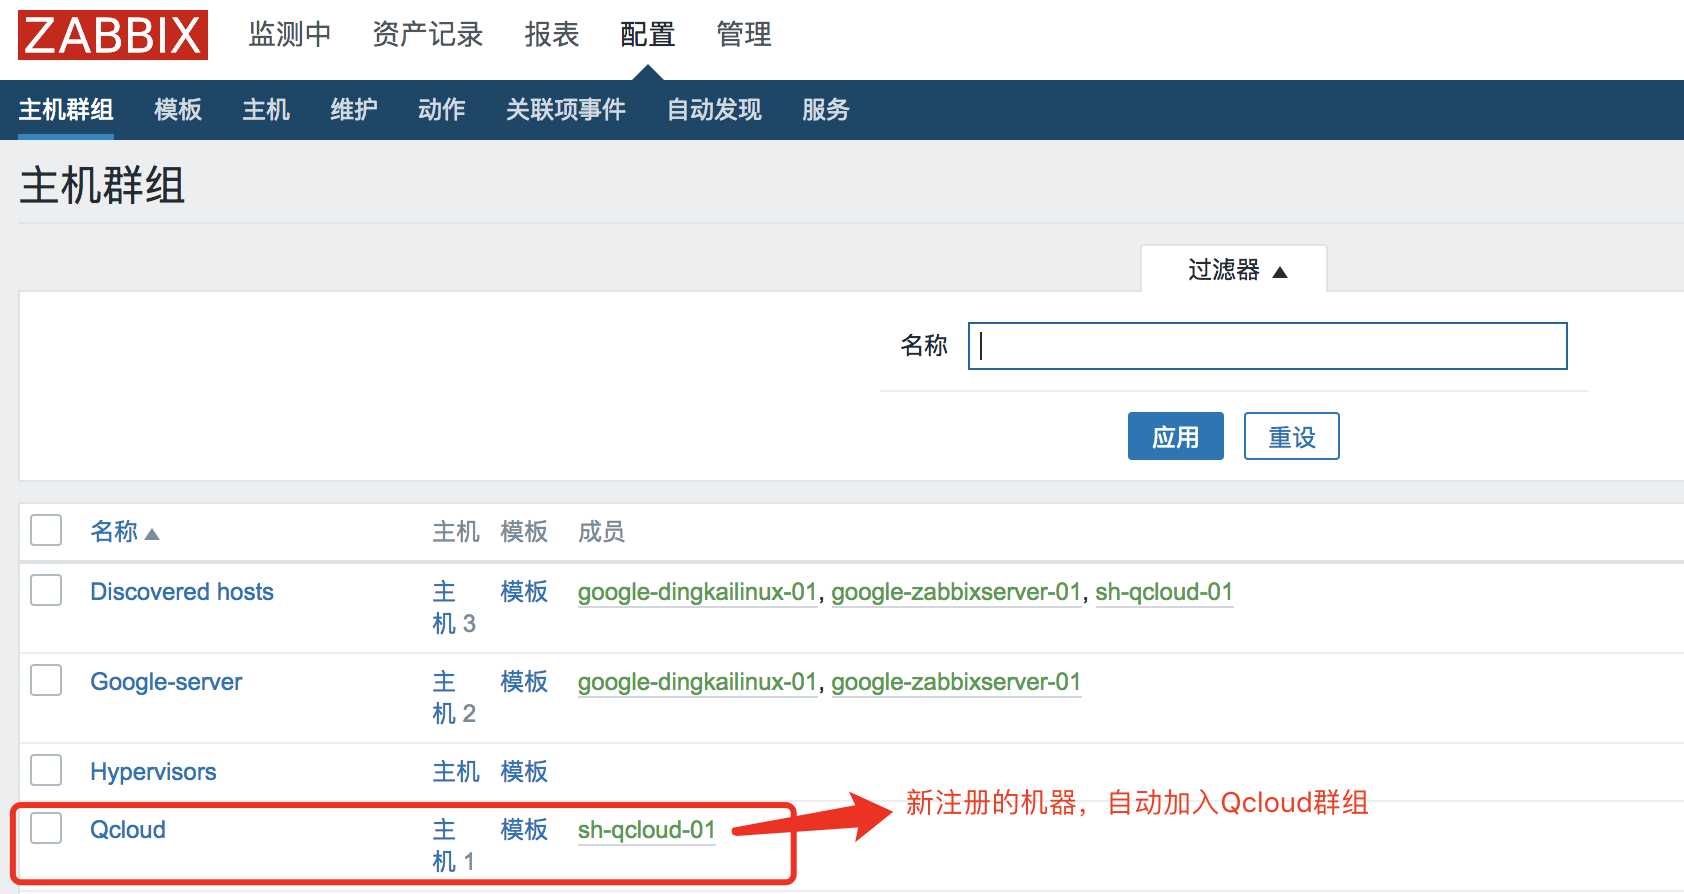This screenshot has height=894, width=1684.
Task: Click the 主机 column header
Action: [456, 532]
